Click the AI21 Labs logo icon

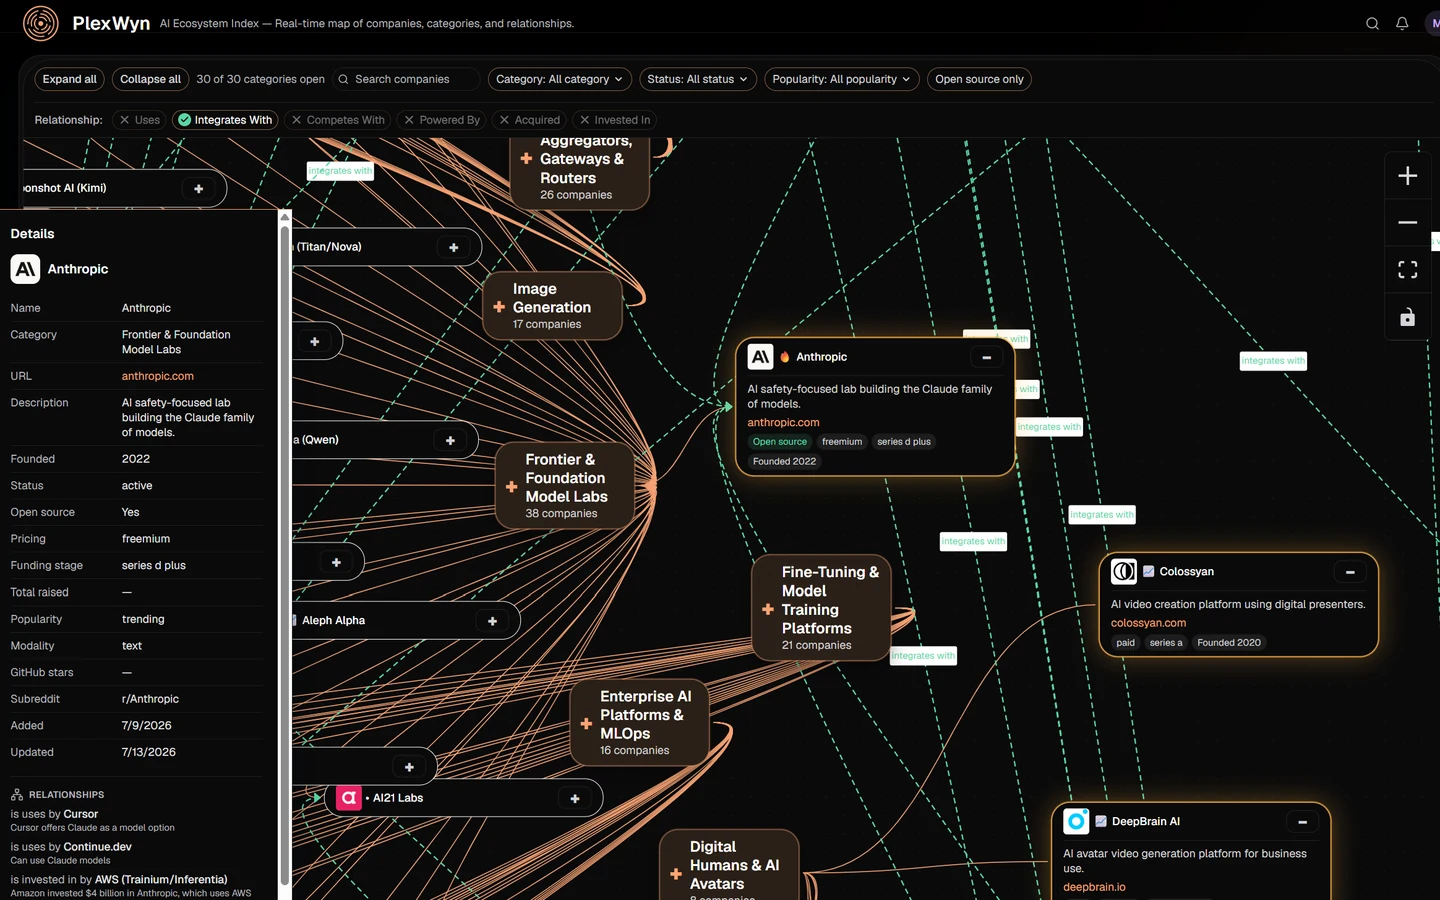tap(348, 798)
